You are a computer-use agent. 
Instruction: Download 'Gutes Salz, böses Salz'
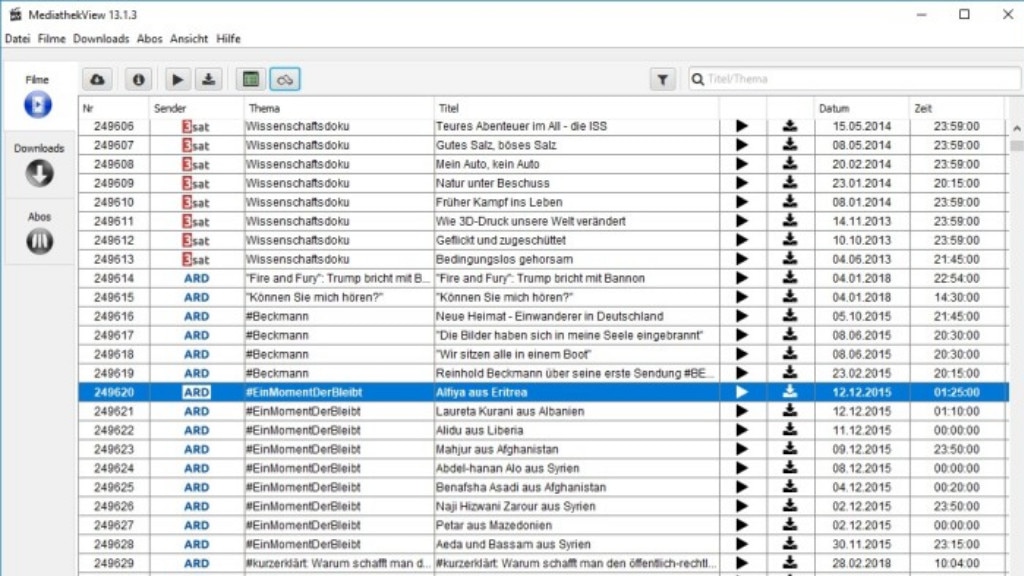790,145
